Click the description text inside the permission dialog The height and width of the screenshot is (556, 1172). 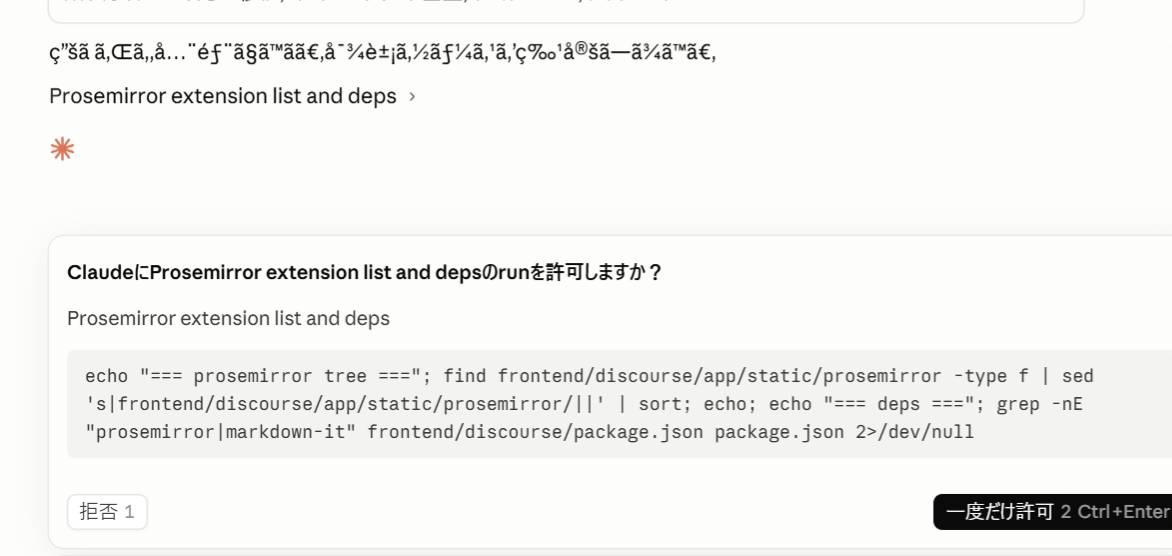pos(228,318)
